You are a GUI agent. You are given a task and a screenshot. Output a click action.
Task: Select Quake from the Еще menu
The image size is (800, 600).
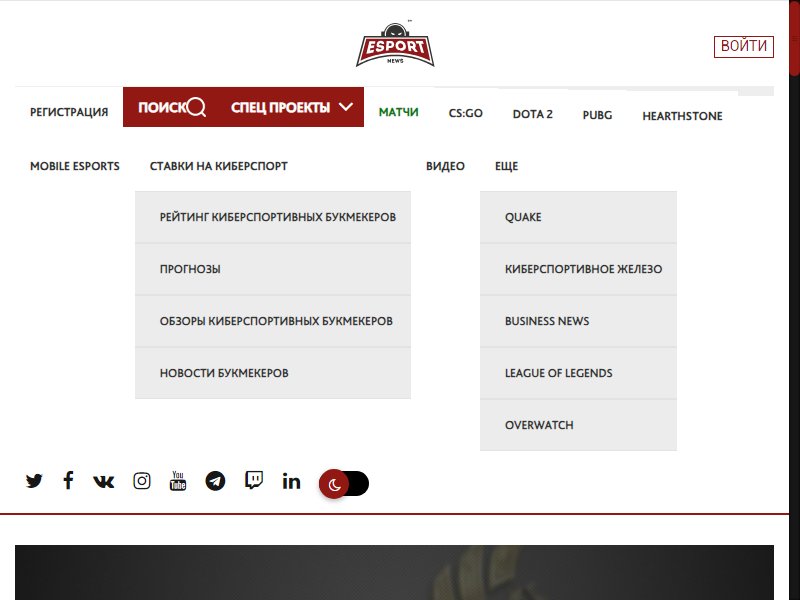coord(579,217)
